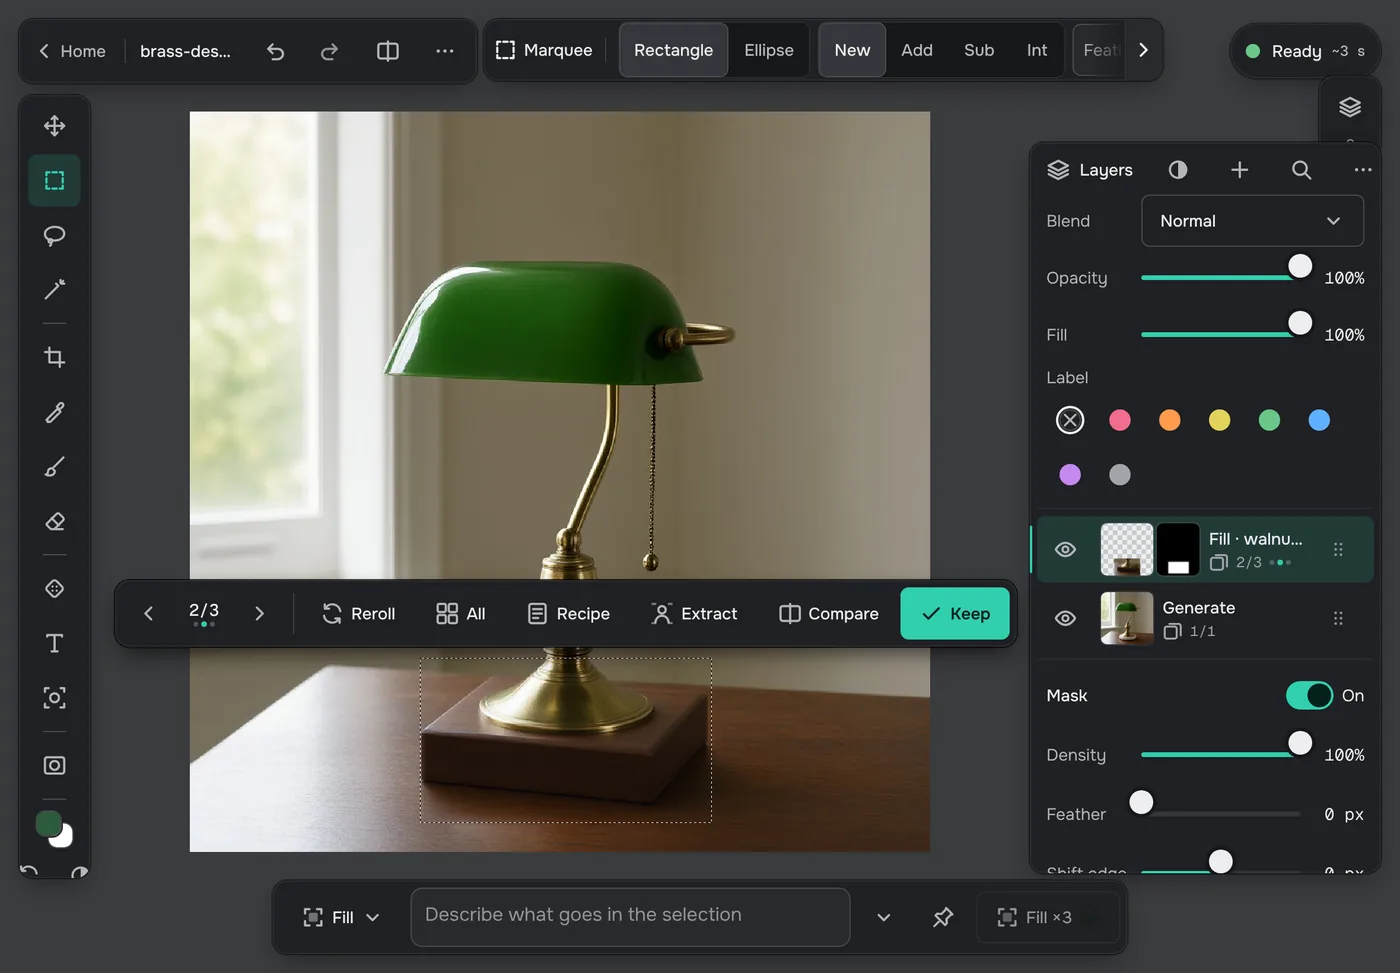The width and height of the screenshot is (1400, 973).
Task: Select the Move tool
Action: tap(54, 126)
